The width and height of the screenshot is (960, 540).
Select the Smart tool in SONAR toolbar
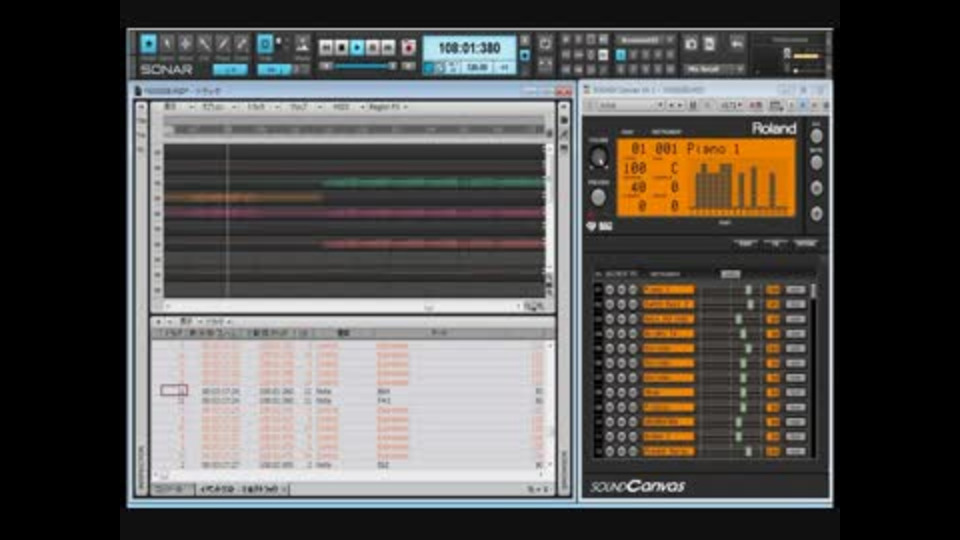[x=148, y=44]
